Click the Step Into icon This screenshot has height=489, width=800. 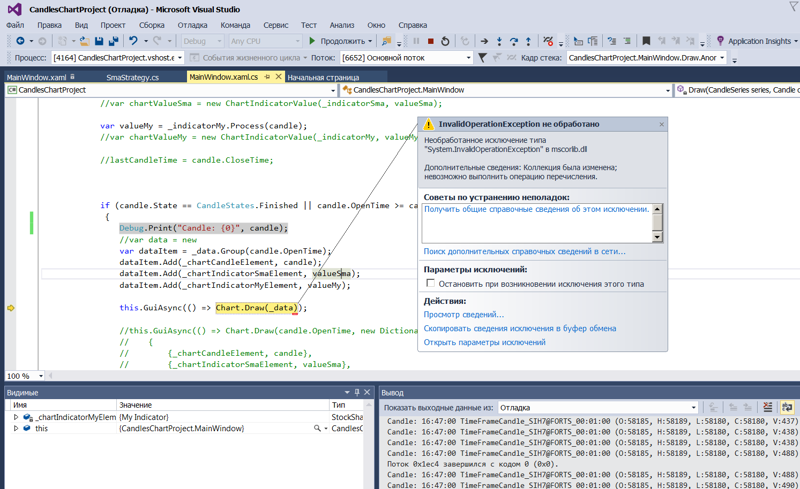click(x=499, y=41)
